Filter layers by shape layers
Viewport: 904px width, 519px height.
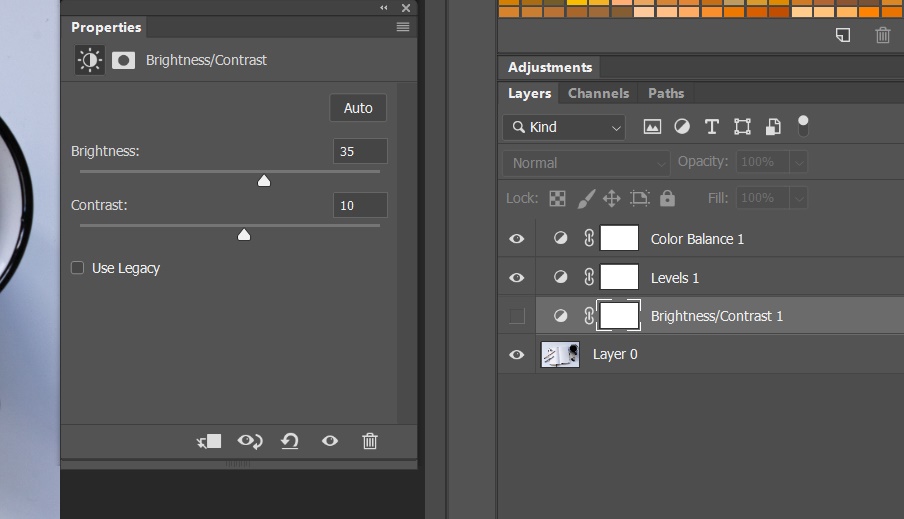click(x=742, y=127)
